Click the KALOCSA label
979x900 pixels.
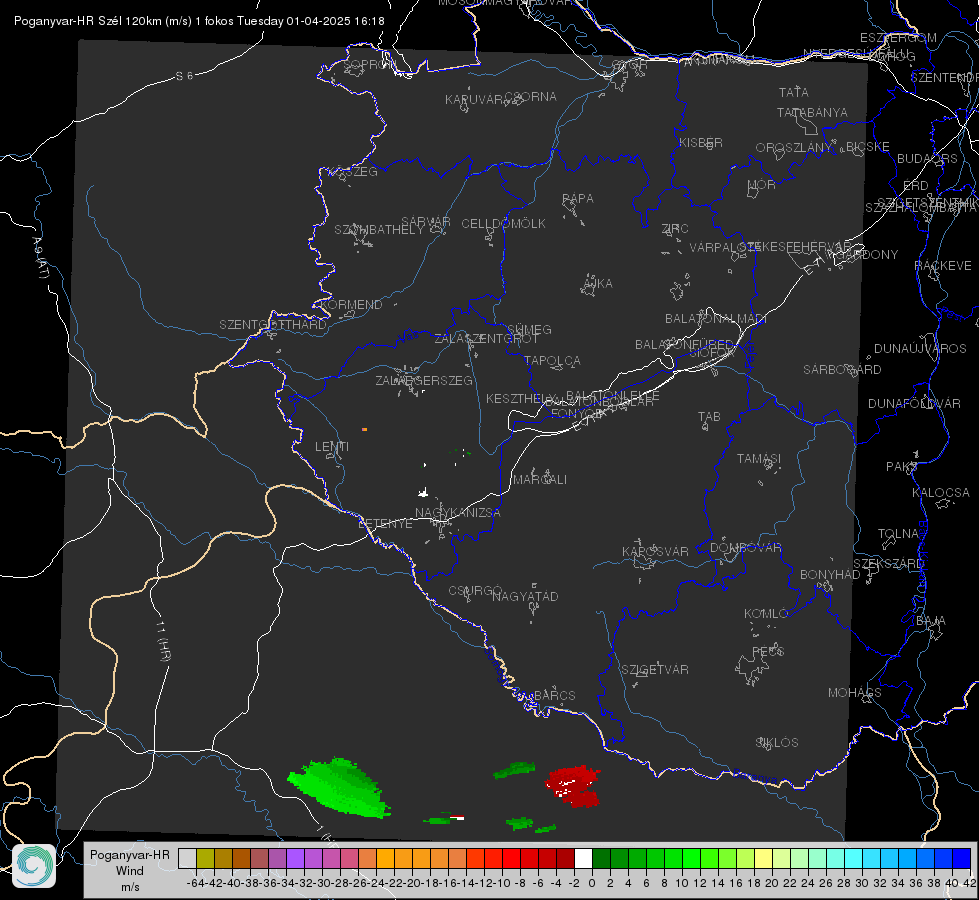(941, 493)
